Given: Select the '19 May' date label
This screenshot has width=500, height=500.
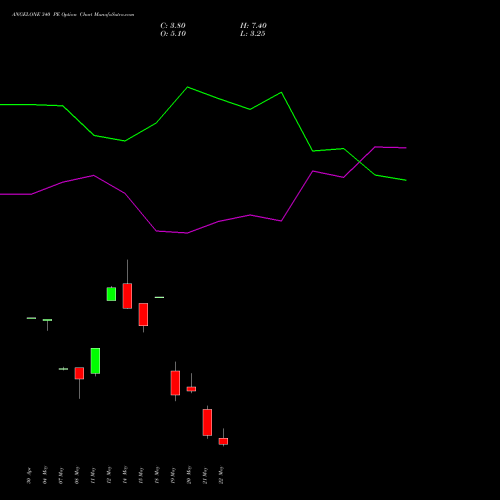Looking at the screenshot, I should [x=173, y=475].
